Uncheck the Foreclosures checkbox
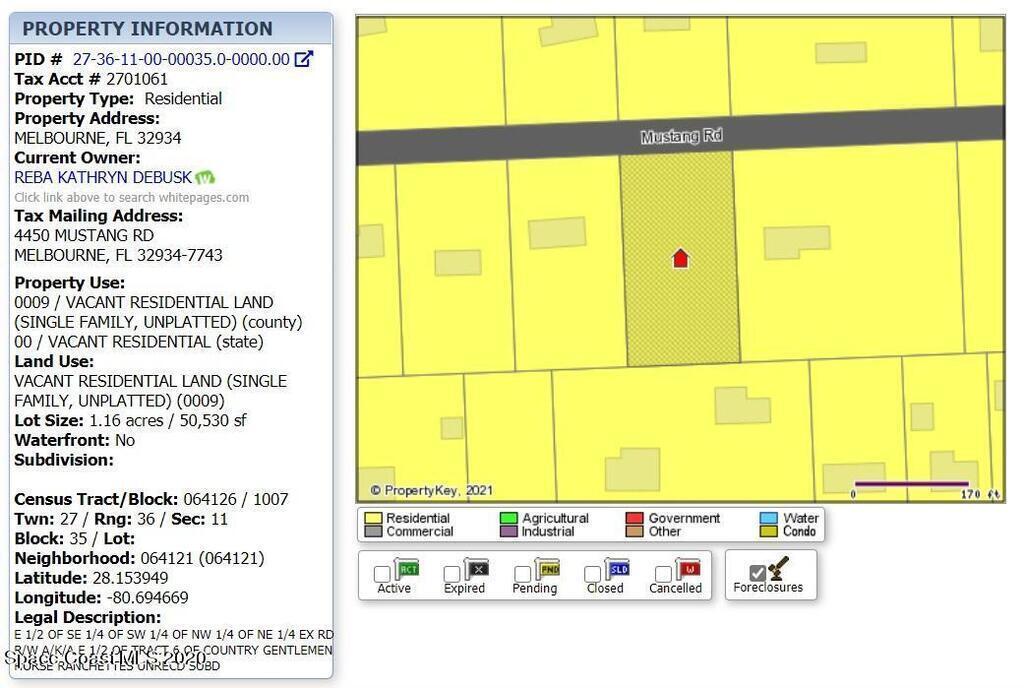Viewport: 1024px width, 688px height. point(757,573)
